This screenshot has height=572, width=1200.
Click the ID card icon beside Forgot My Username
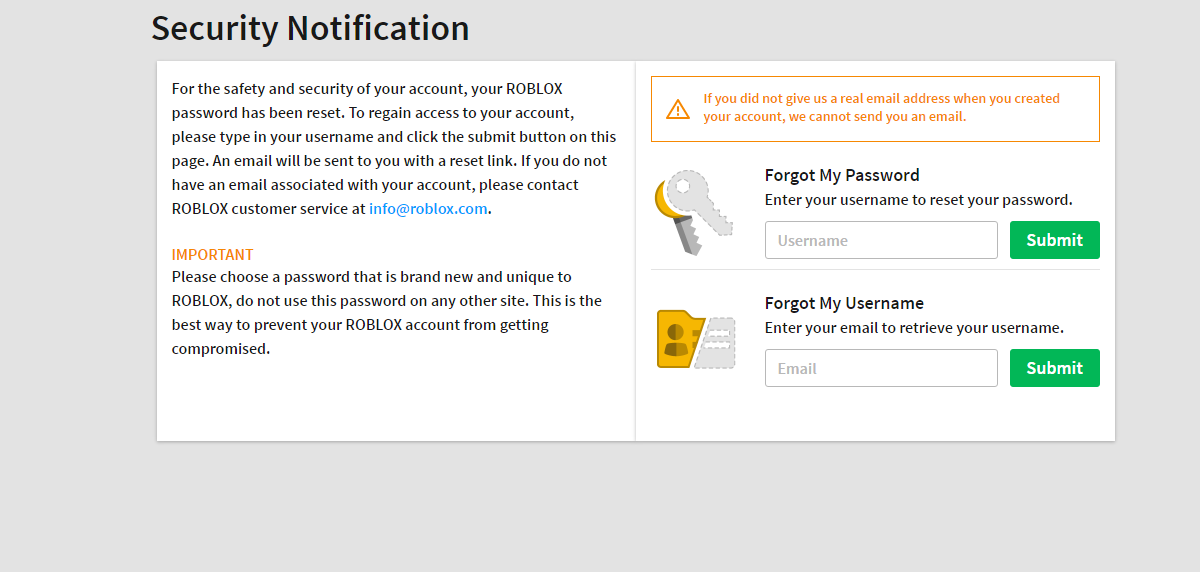[x=696, y=339]
